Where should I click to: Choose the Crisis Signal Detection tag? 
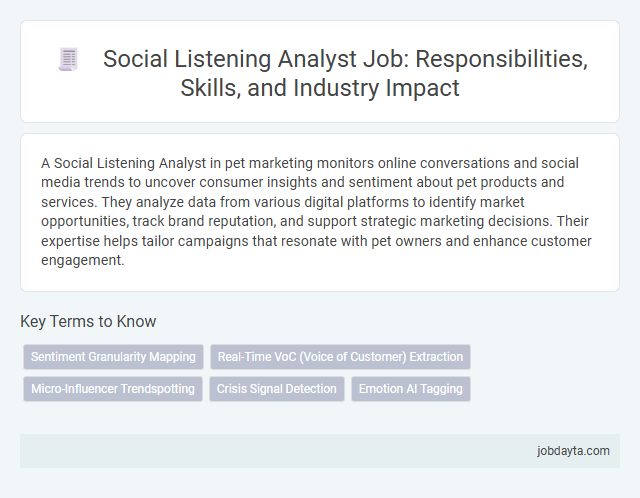277,389
